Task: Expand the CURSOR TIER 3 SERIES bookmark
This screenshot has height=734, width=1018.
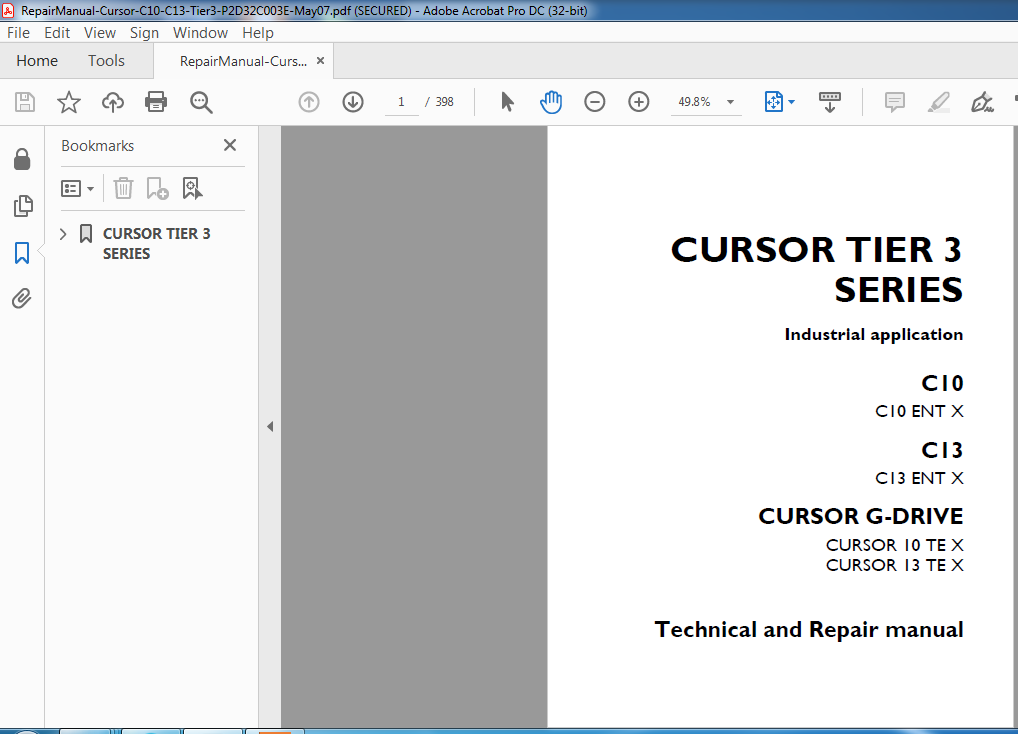Action: [63, 234]
